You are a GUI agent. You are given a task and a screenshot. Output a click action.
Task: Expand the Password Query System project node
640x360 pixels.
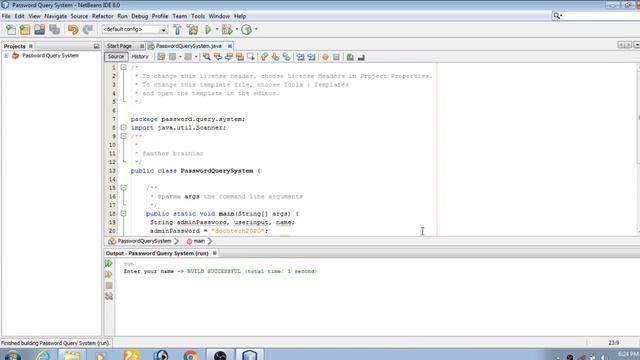click(6, 56)
